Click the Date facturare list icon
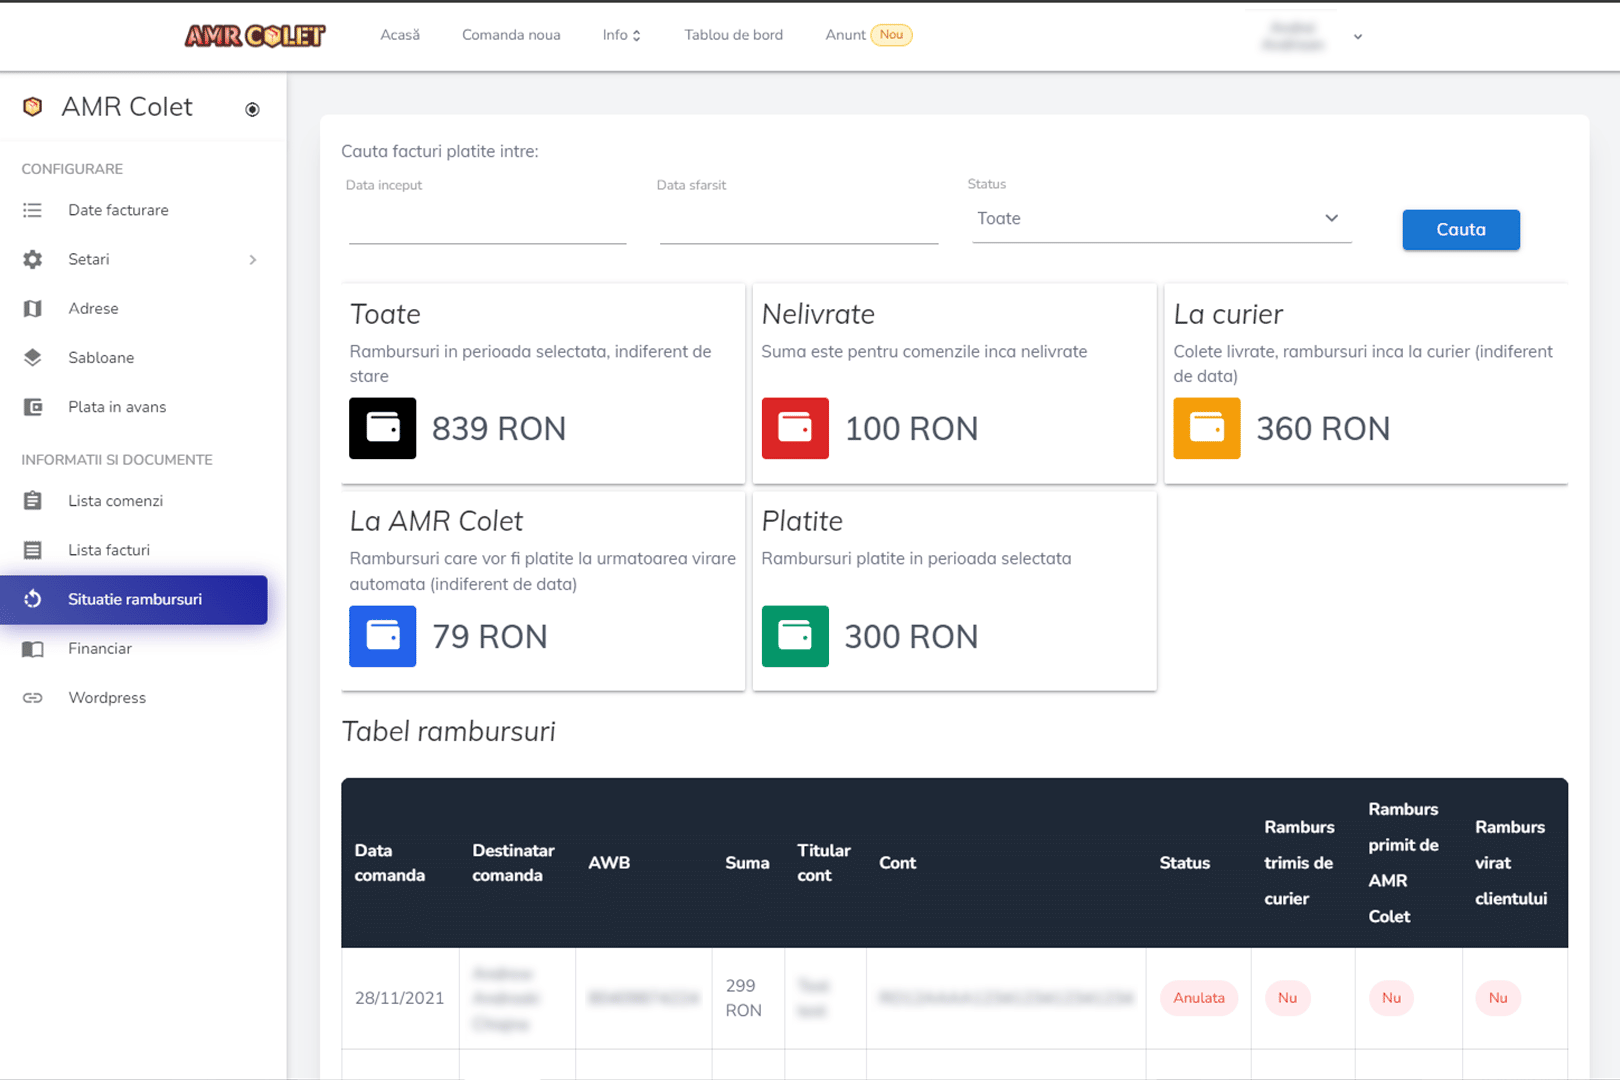 [33, 210]
